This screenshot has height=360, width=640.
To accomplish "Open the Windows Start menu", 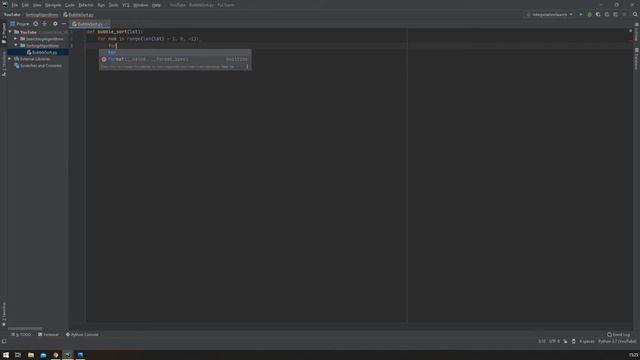I will click(6, 355).
